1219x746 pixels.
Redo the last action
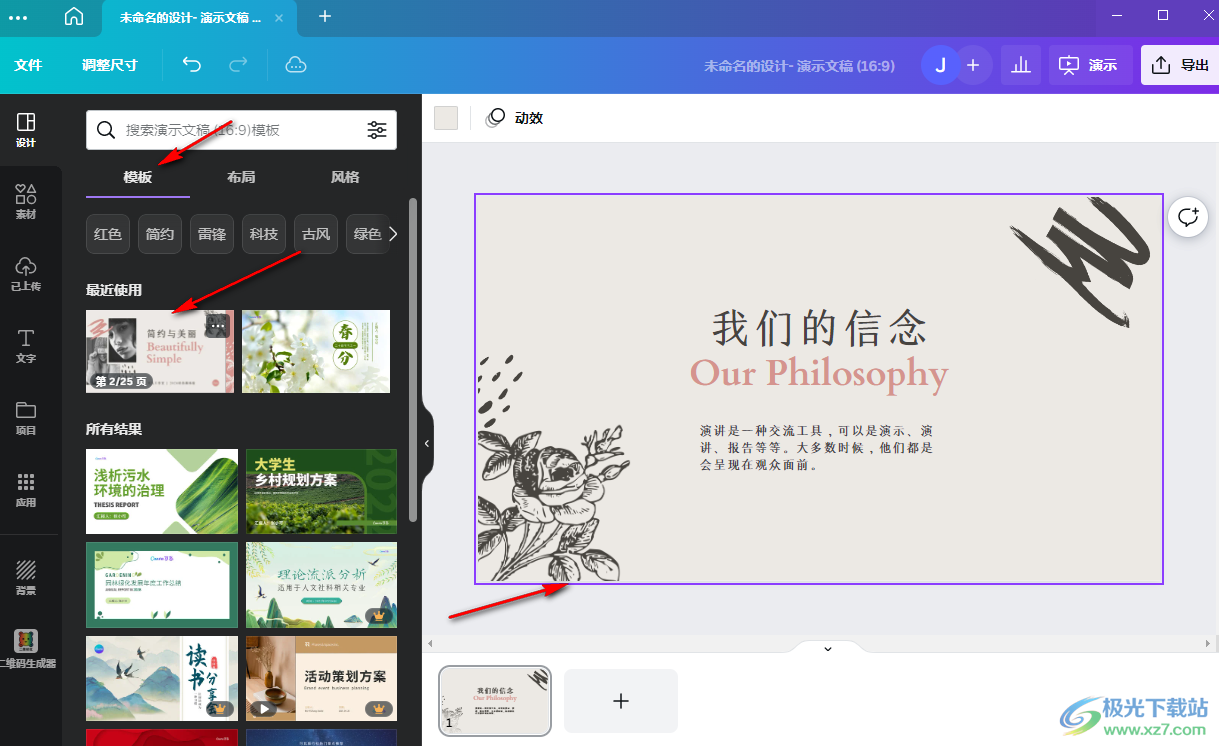pos(238,65)
